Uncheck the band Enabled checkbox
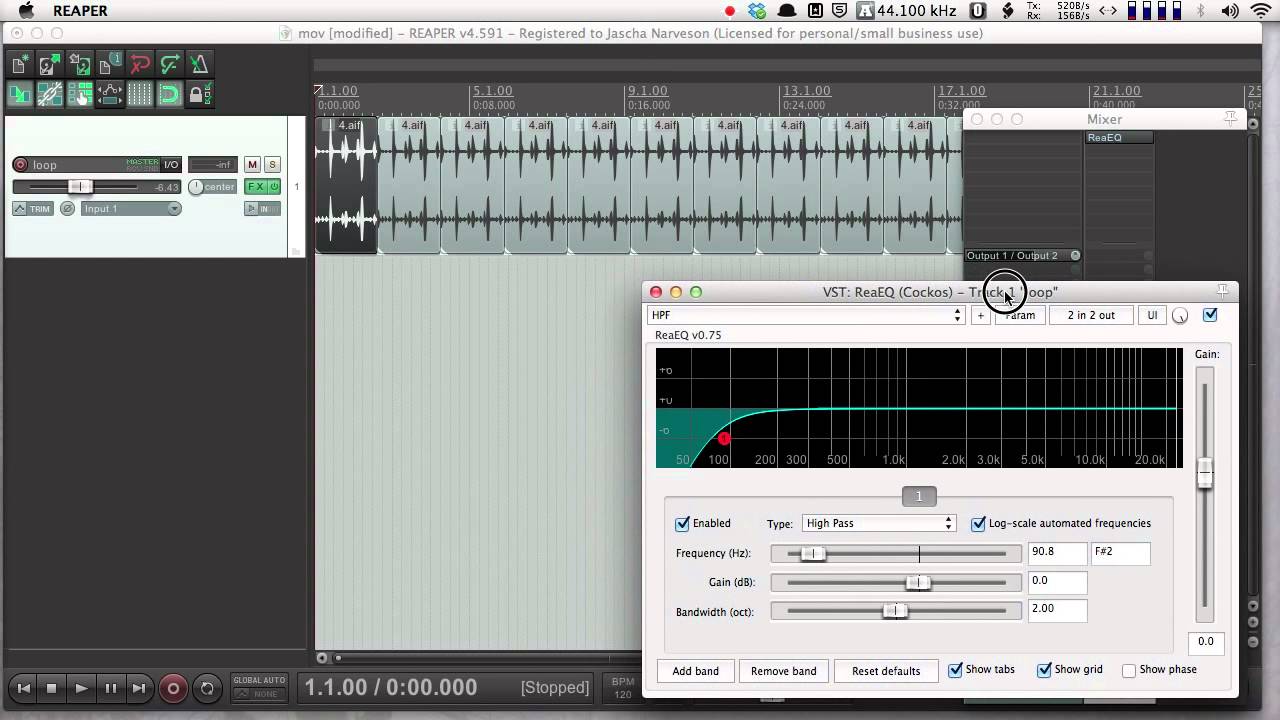 tap(682, 524)
